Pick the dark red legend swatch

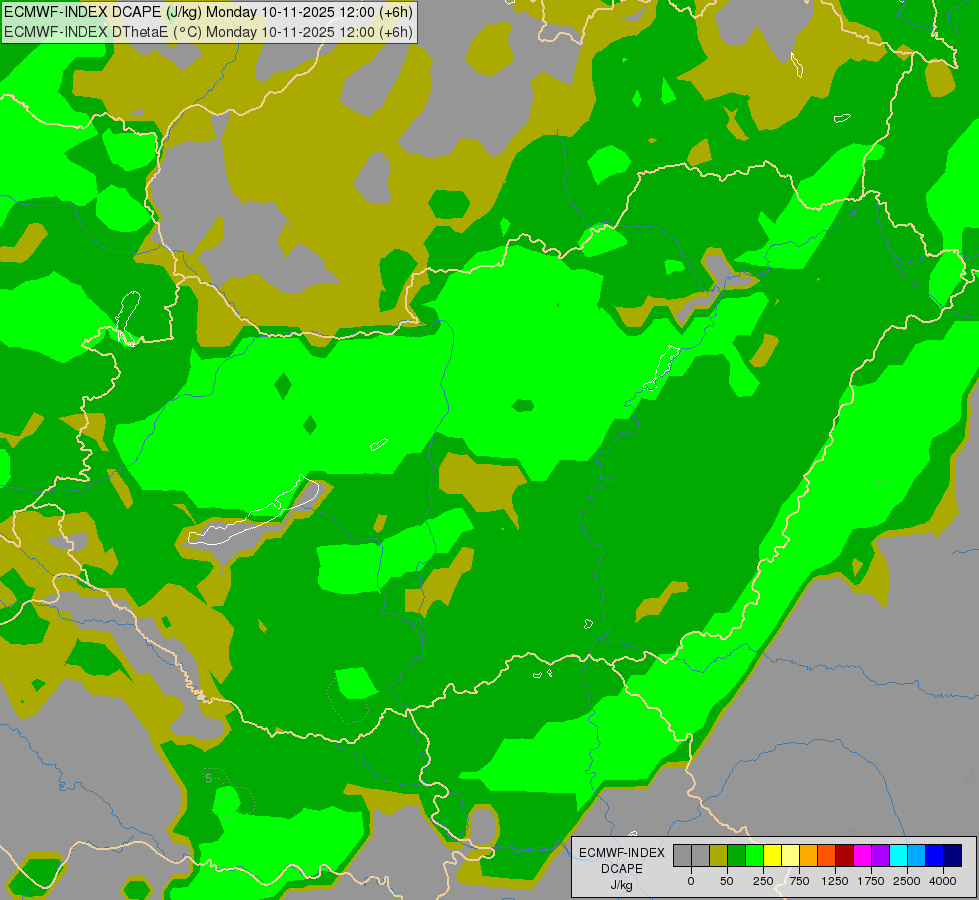pyautogui.click(x=845, y=855)
